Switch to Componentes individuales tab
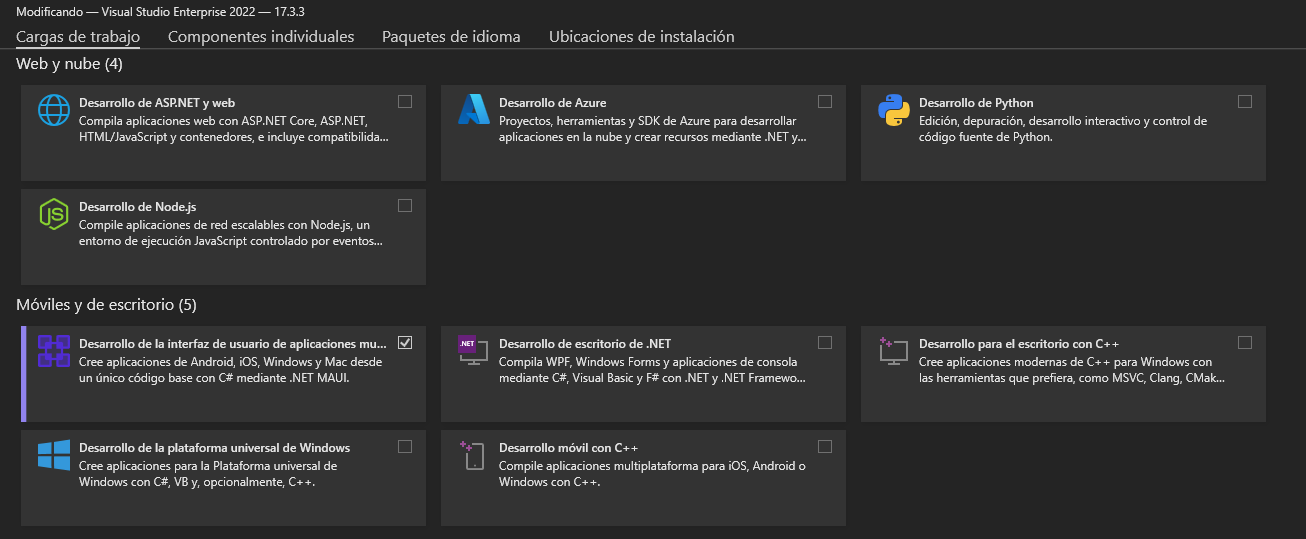This screenshot has width=1306, height=539. click(x=261, y=37)
